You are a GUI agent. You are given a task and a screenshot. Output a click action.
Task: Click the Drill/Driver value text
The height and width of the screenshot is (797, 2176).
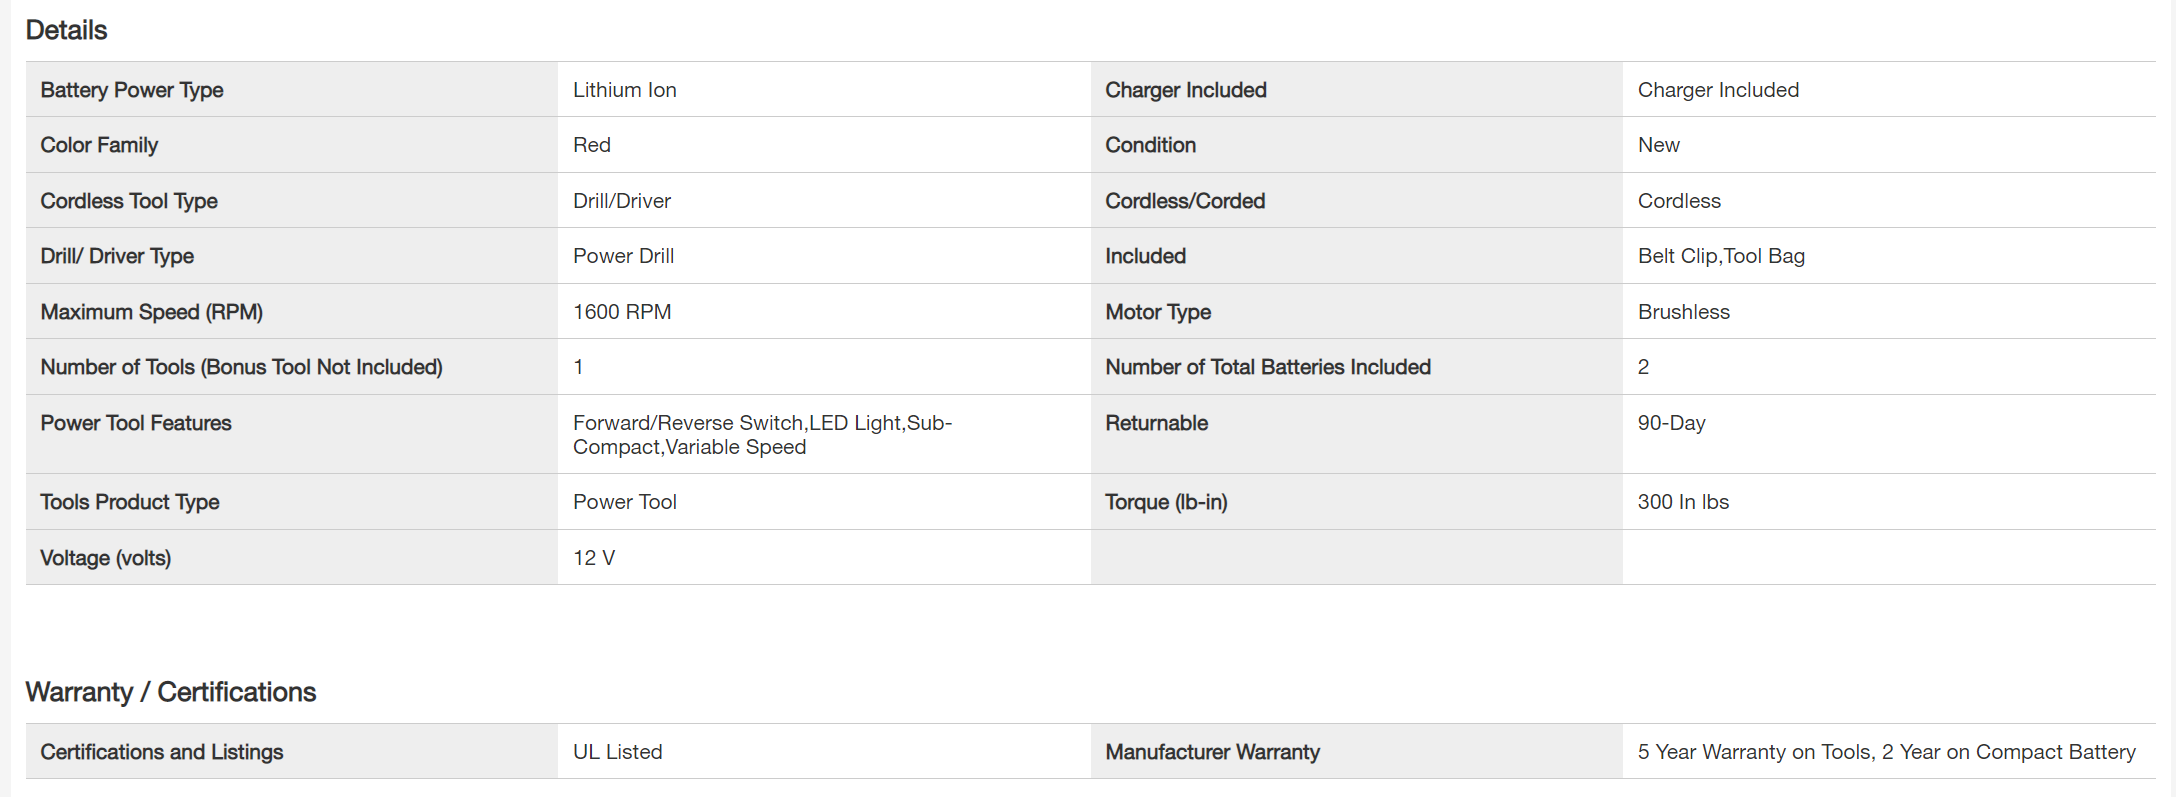pos(621,201)
